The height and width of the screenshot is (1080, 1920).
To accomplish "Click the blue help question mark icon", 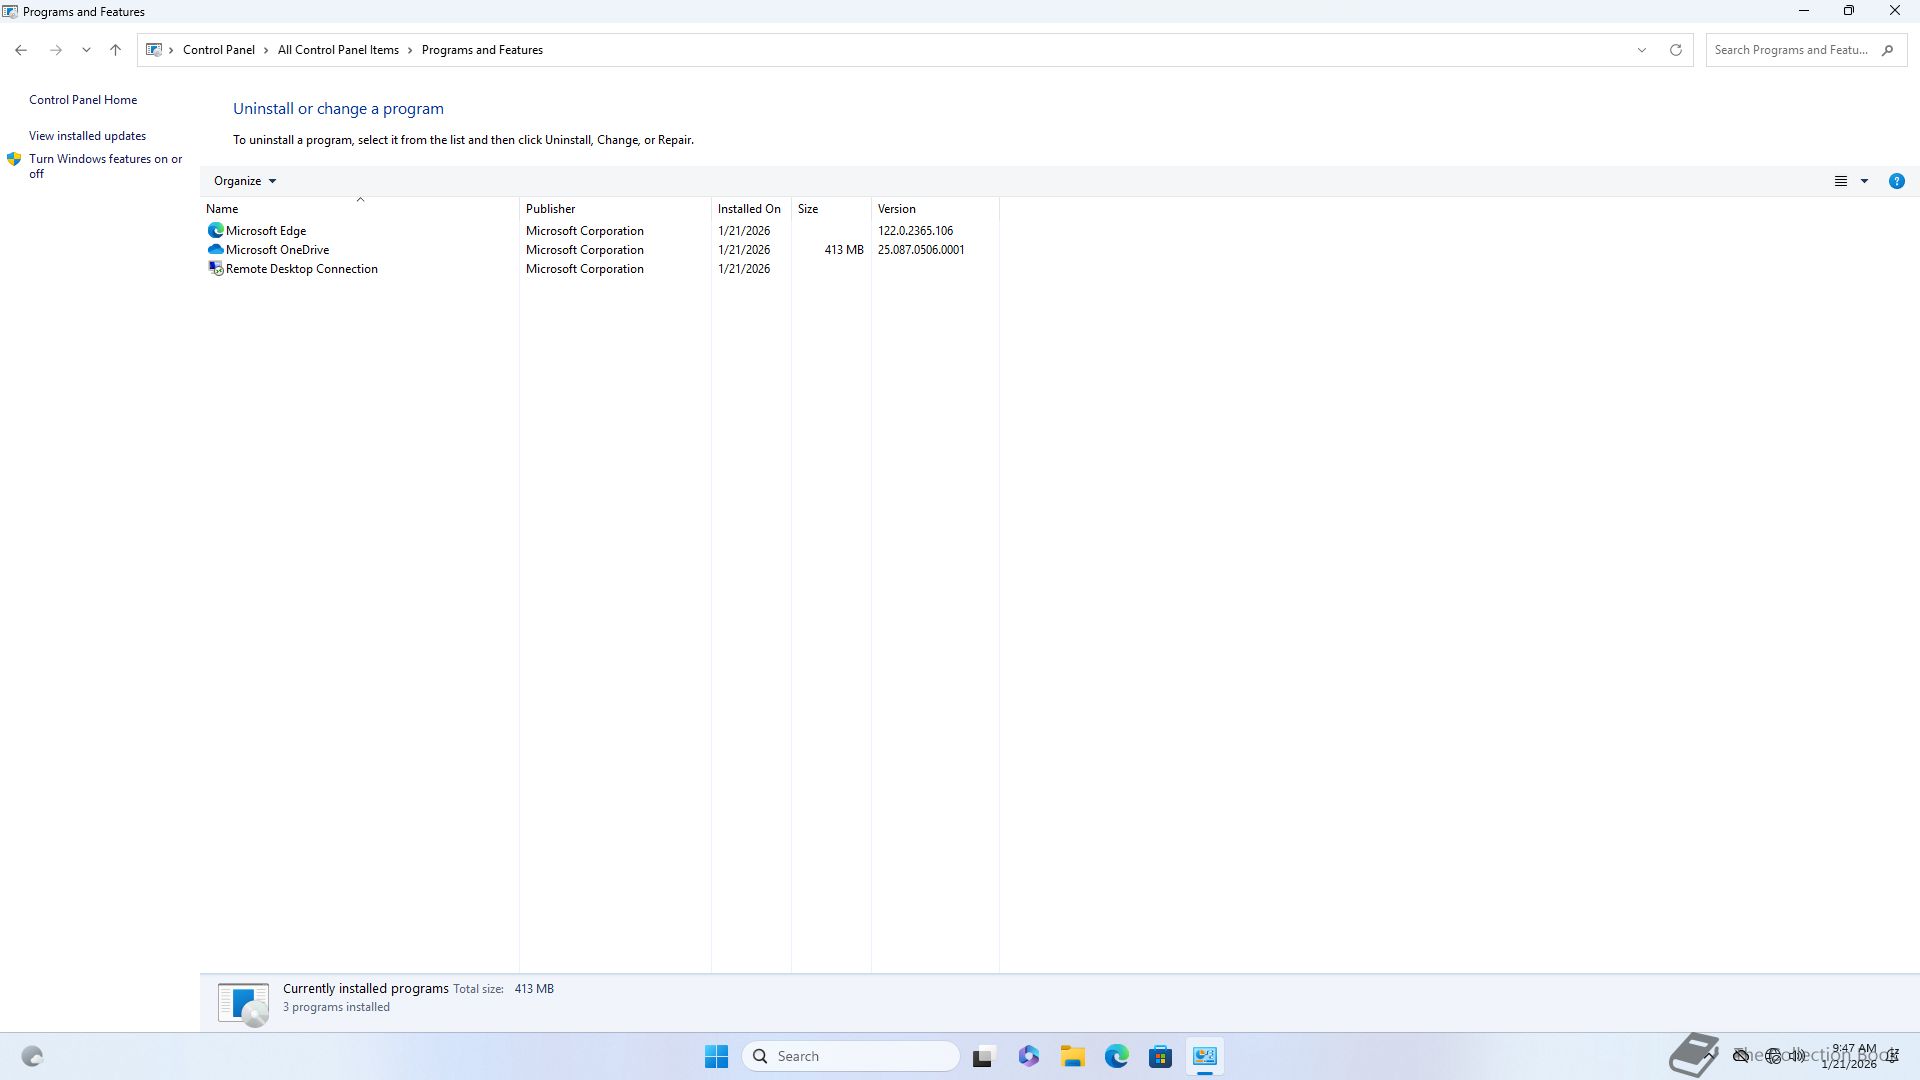I will (x=1896, y=181).
